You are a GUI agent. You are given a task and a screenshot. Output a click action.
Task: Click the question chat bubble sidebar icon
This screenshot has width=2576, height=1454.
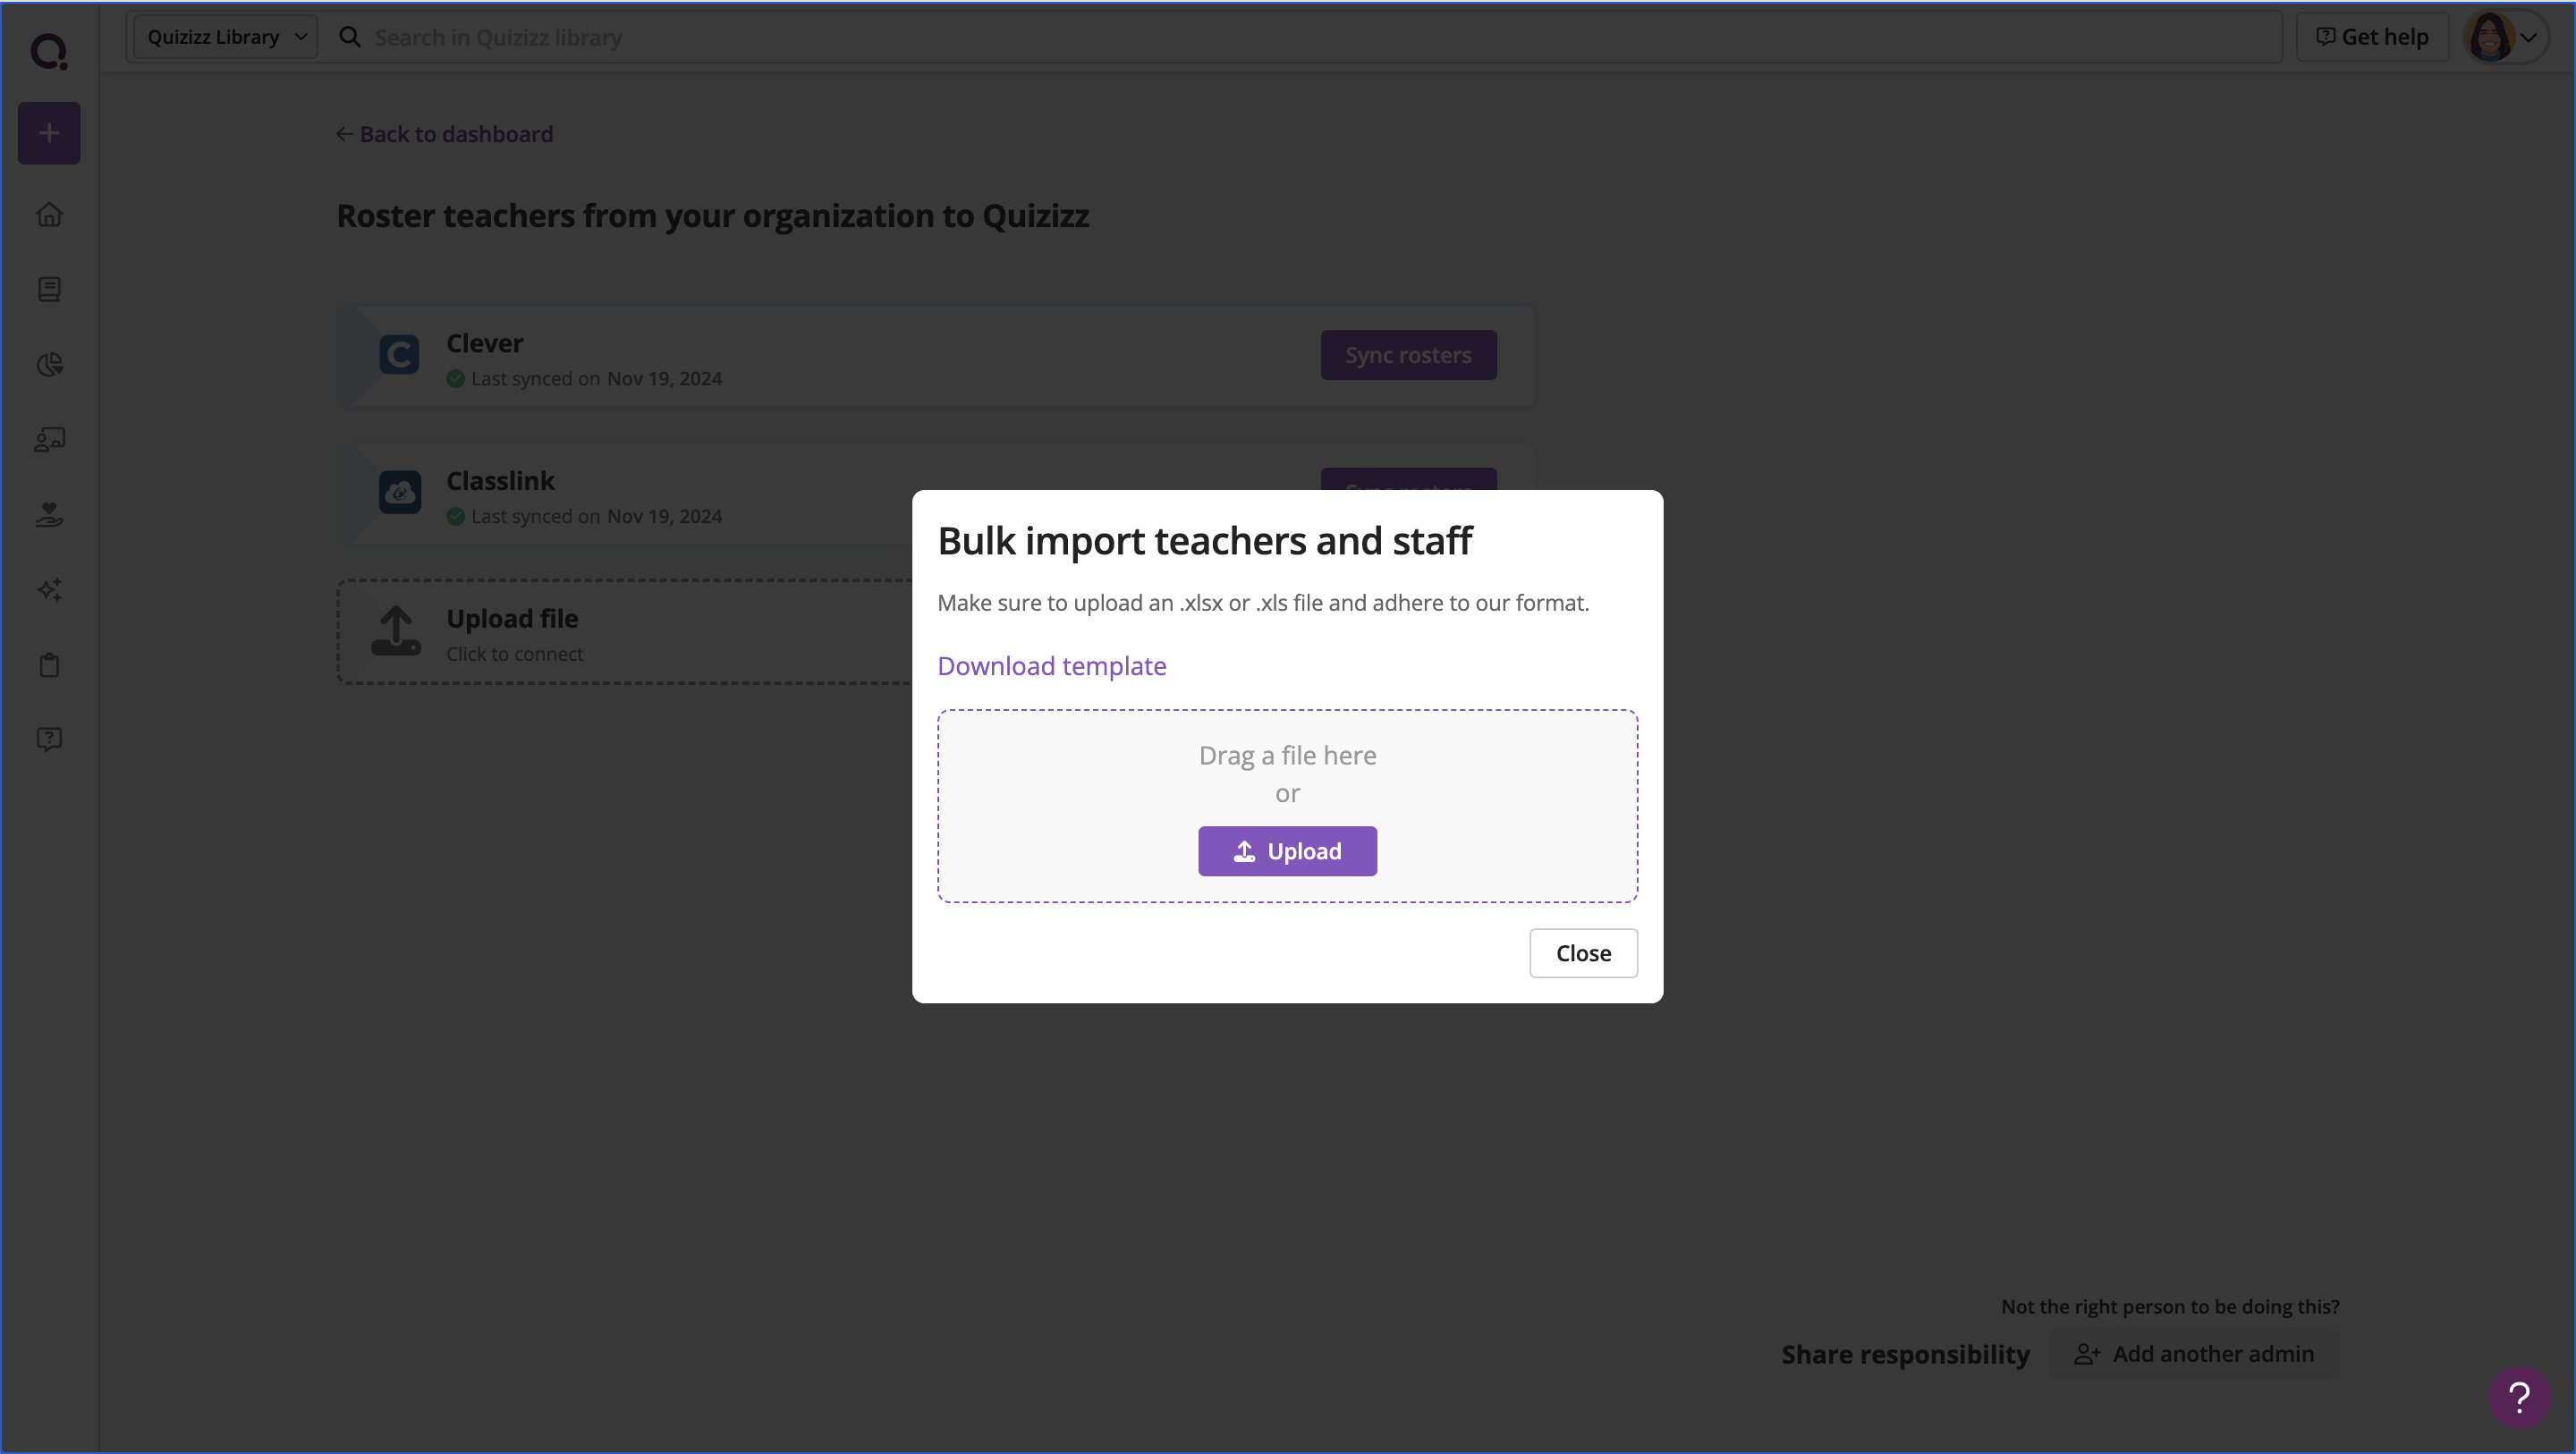(49, 739)
